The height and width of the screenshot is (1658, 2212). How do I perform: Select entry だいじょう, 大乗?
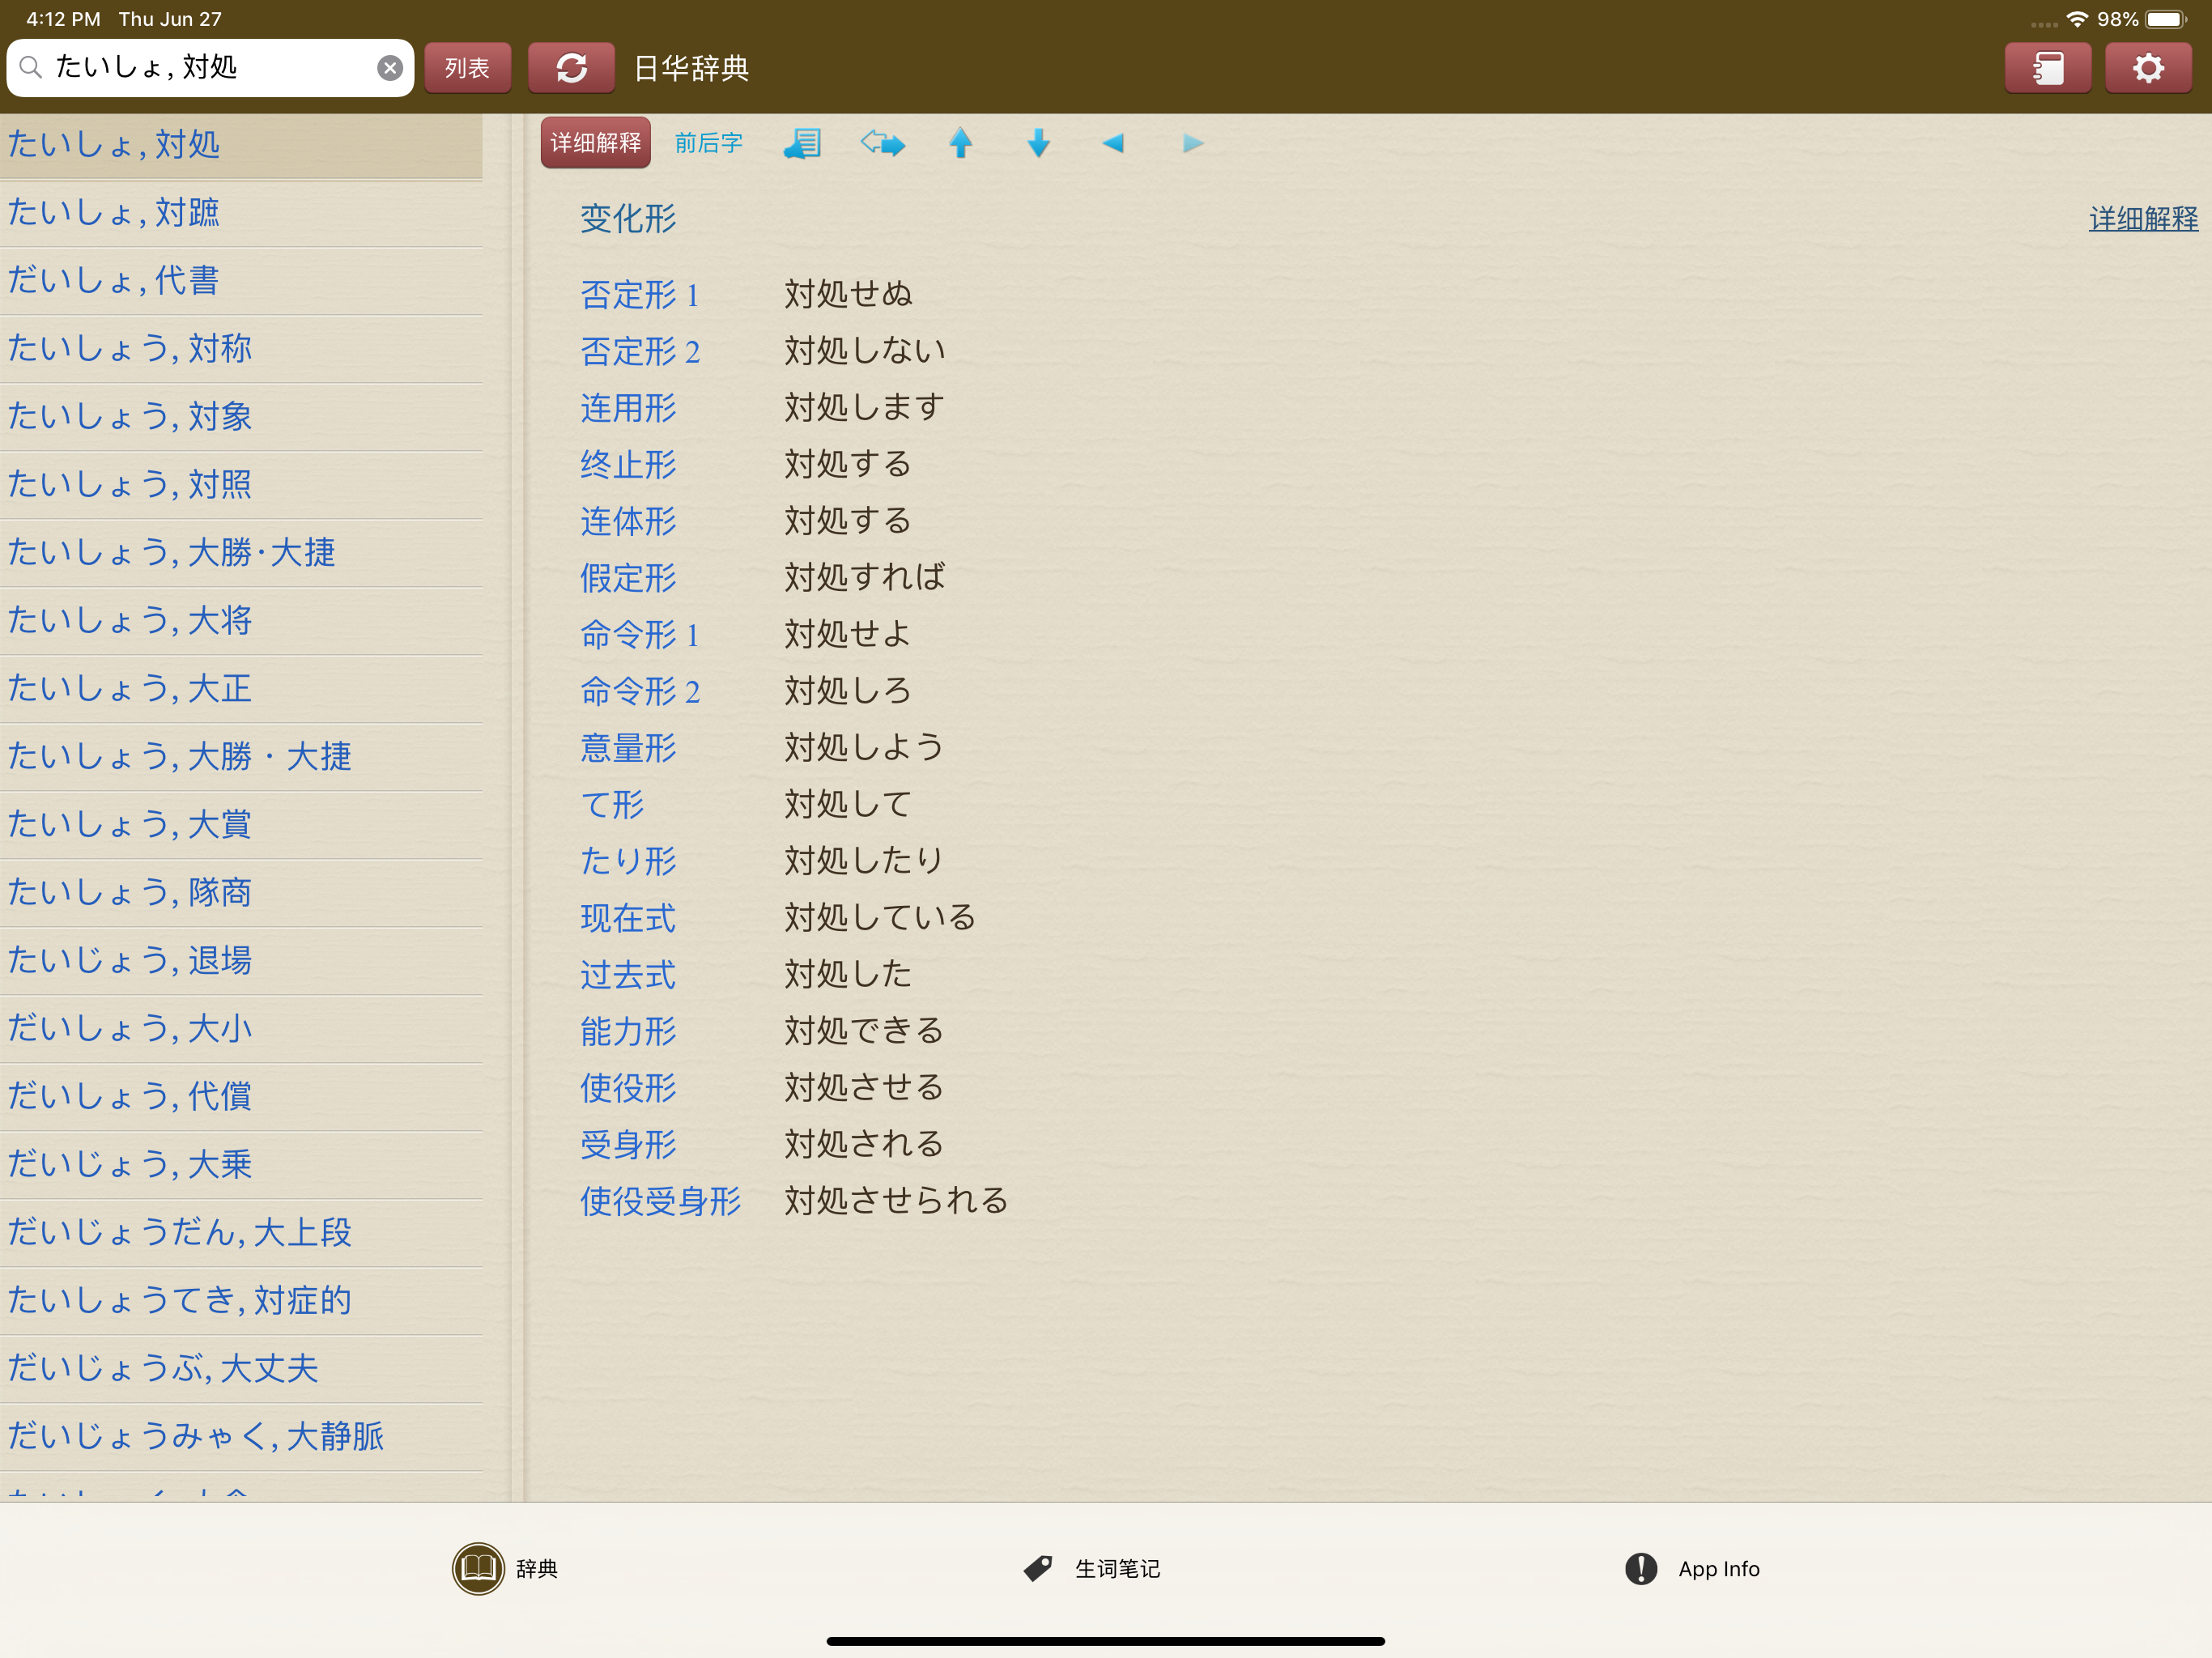pos(241,1165)
